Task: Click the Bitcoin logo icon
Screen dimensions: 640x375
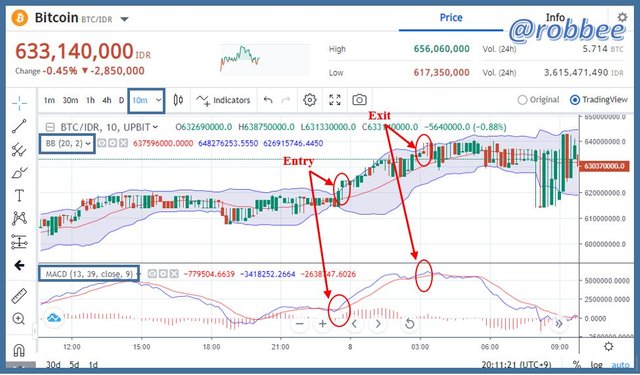Action: tap(19, 18)
